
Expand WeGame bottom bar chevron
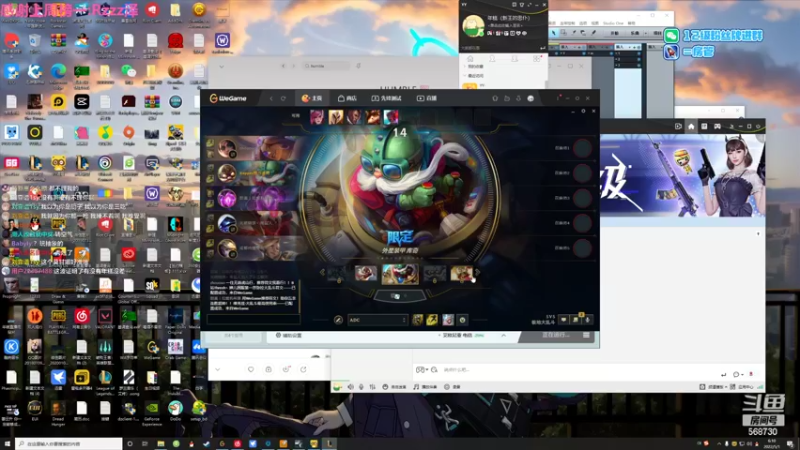click(504, 335)
